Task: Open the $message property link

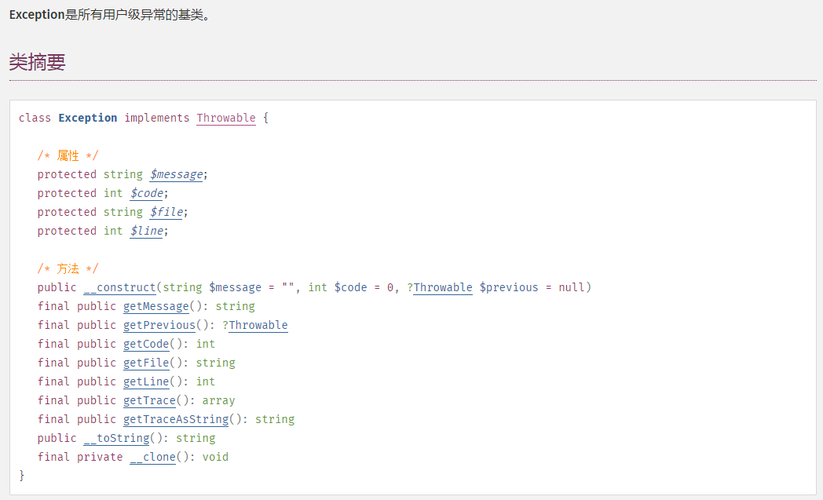Action: coord(176,174)
